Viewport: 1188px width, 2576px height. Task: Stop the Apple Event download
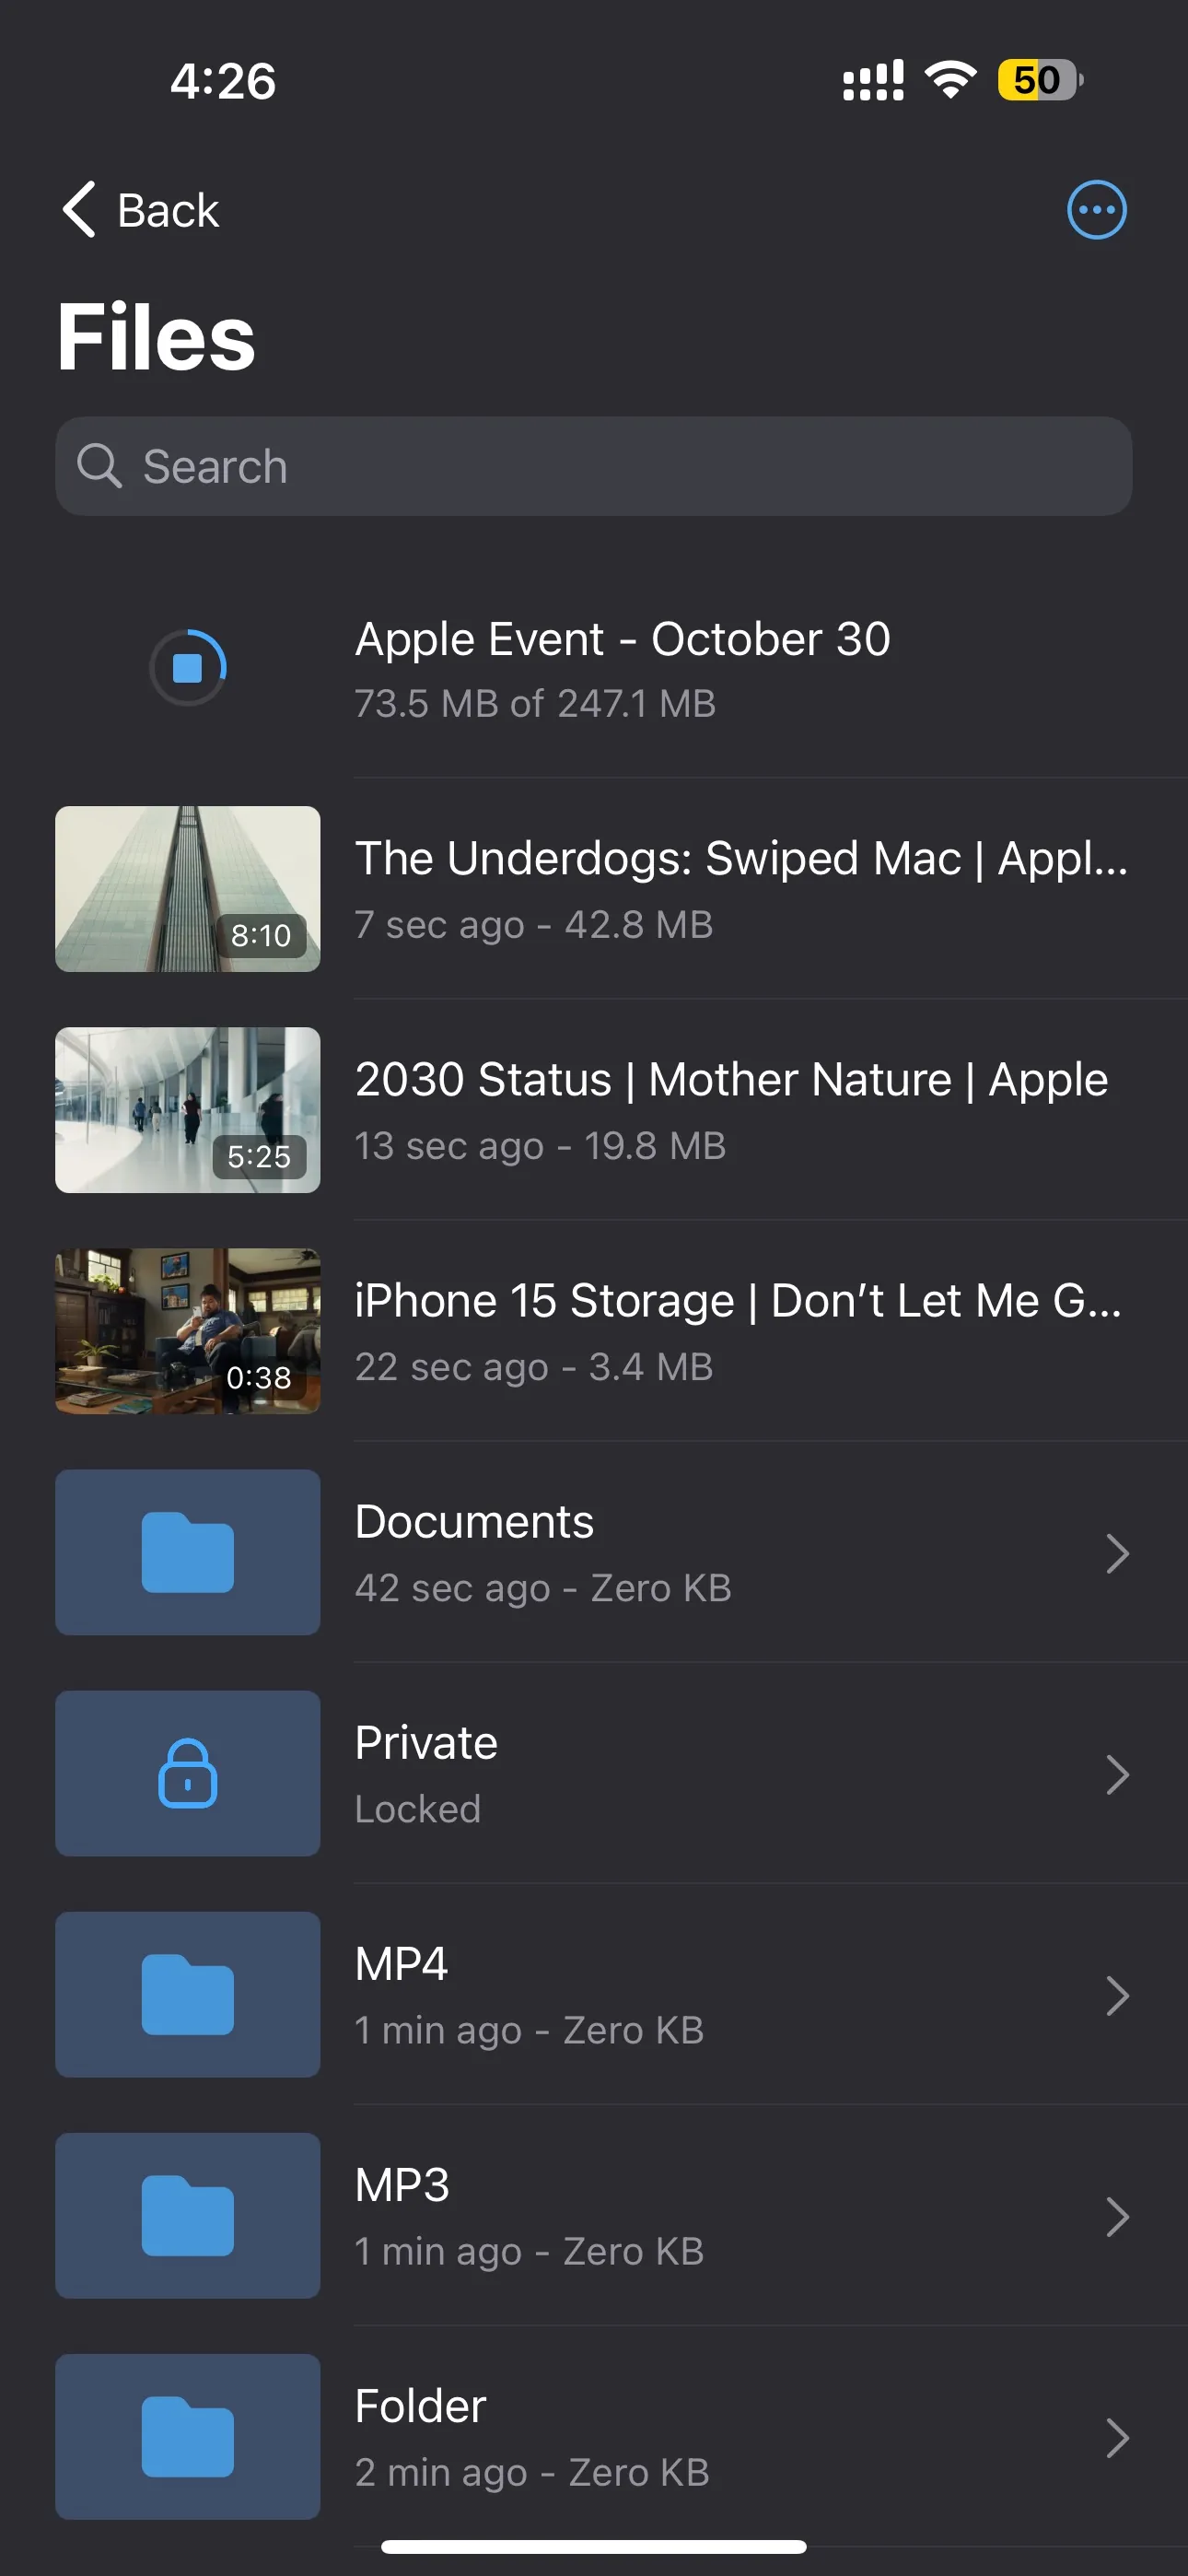(188, 667)
